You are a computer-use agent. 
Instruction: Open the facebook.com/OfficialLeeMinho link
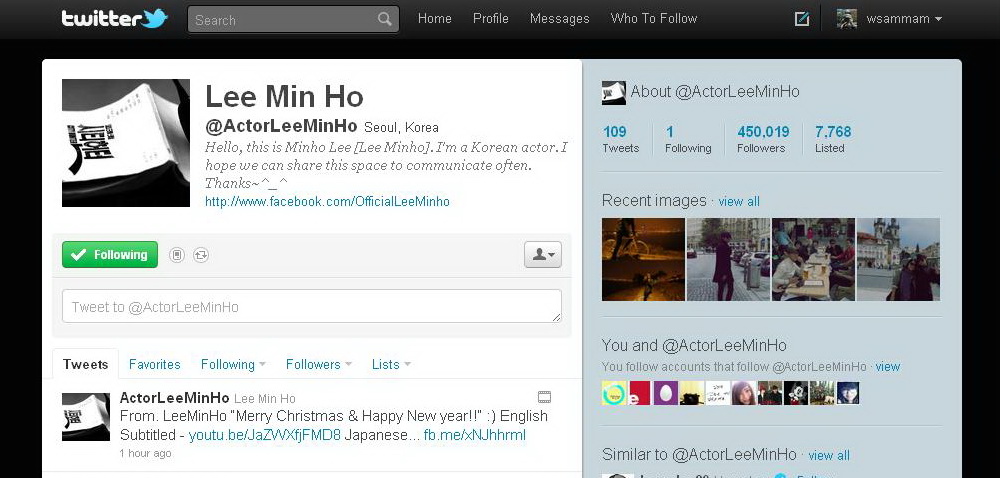[327, 202]
